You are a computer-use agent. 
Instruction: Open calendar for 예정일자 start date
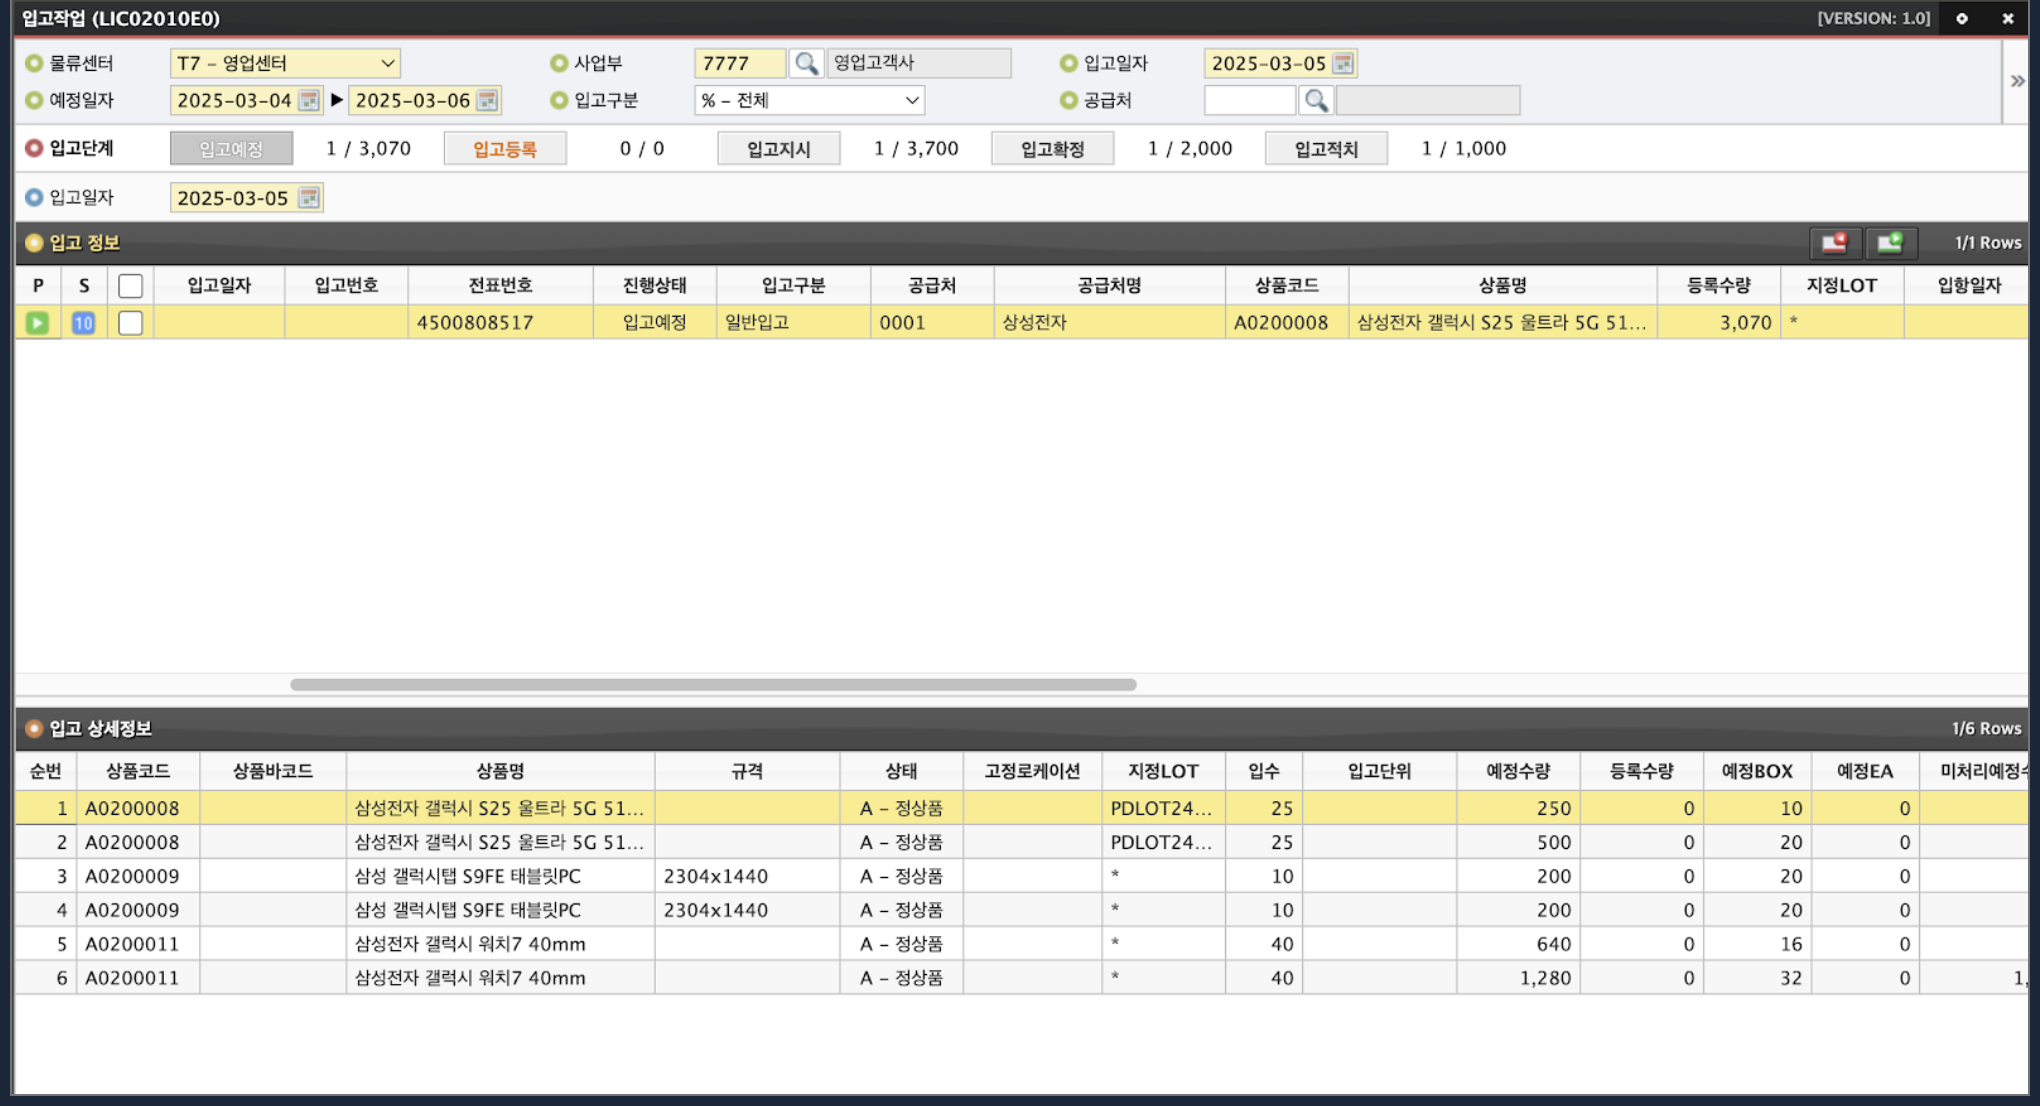point(309,100)
